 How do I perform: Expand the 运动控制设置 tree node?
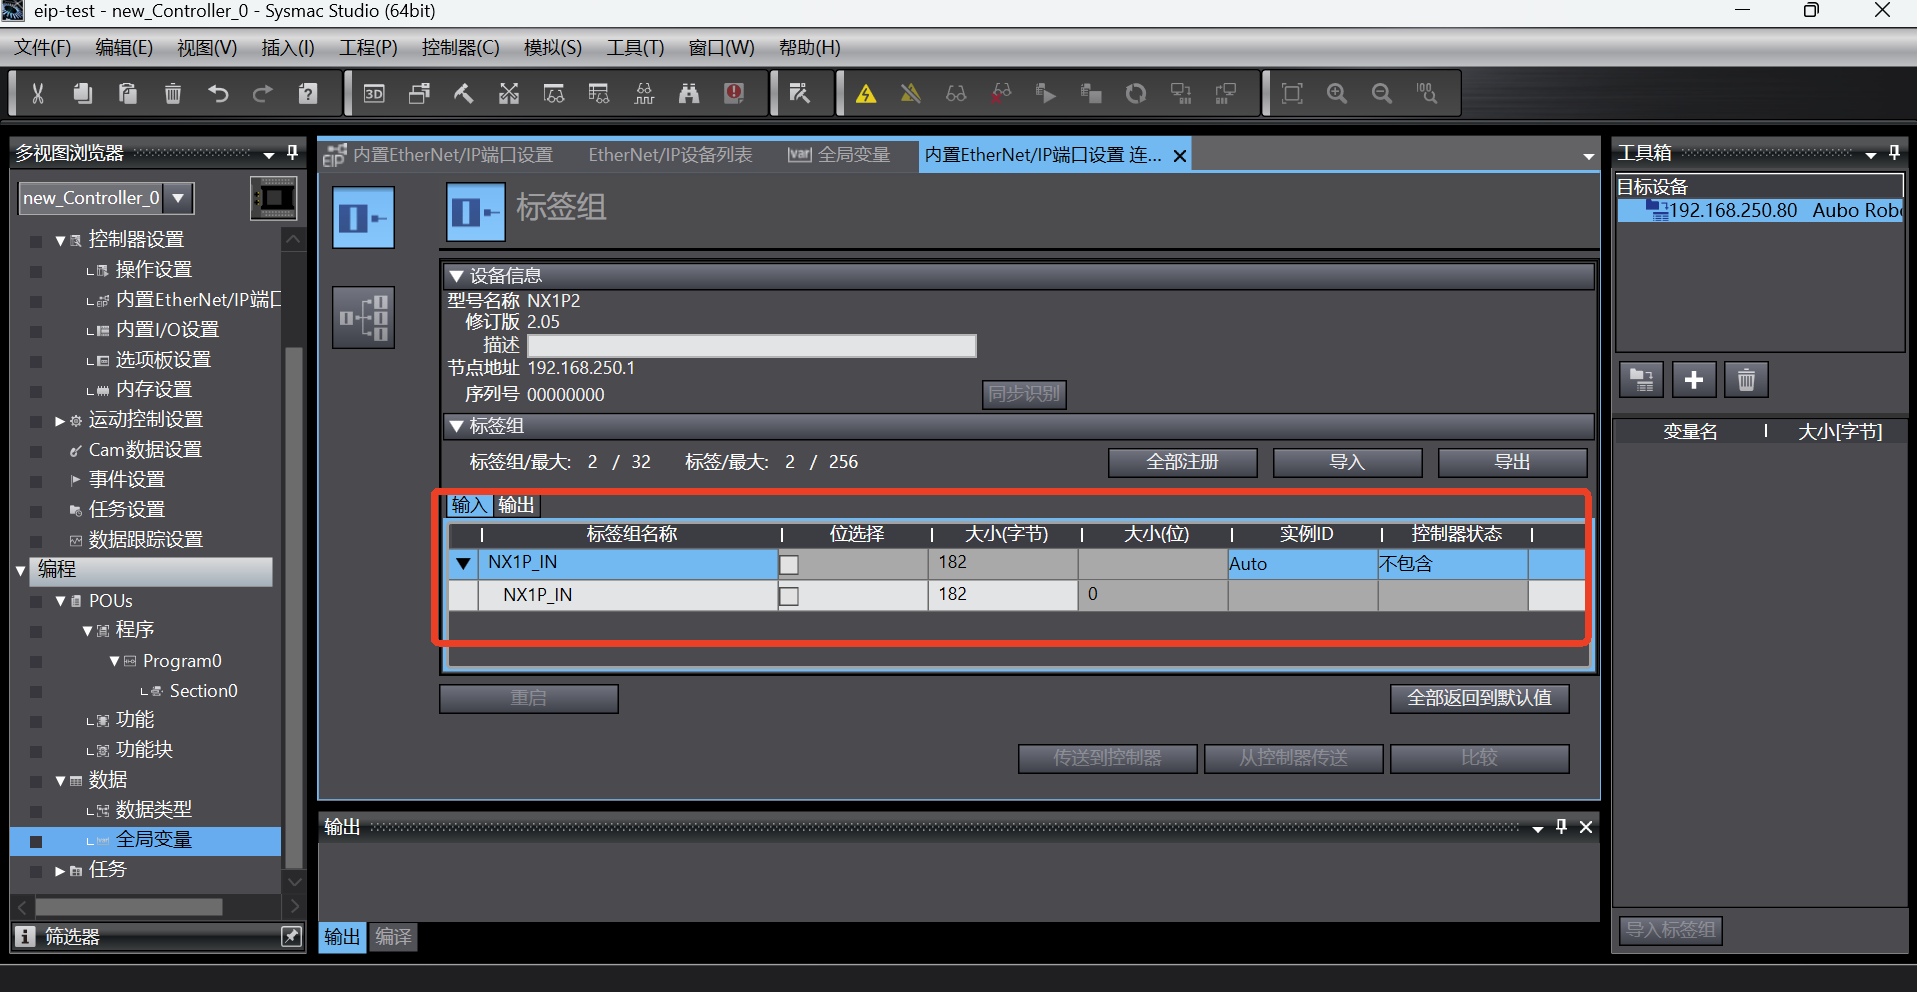tap(60, 421)
